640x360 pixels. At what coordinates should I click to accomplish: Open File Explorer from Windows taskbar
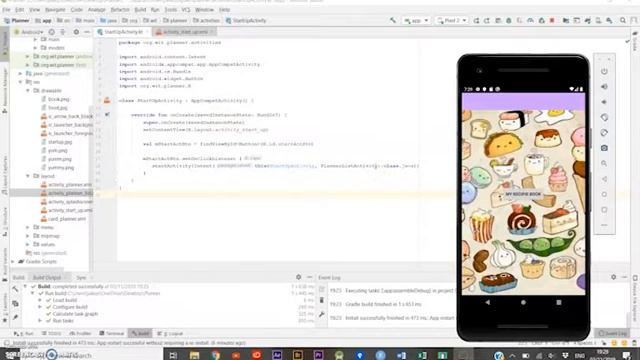pos(194,355)
